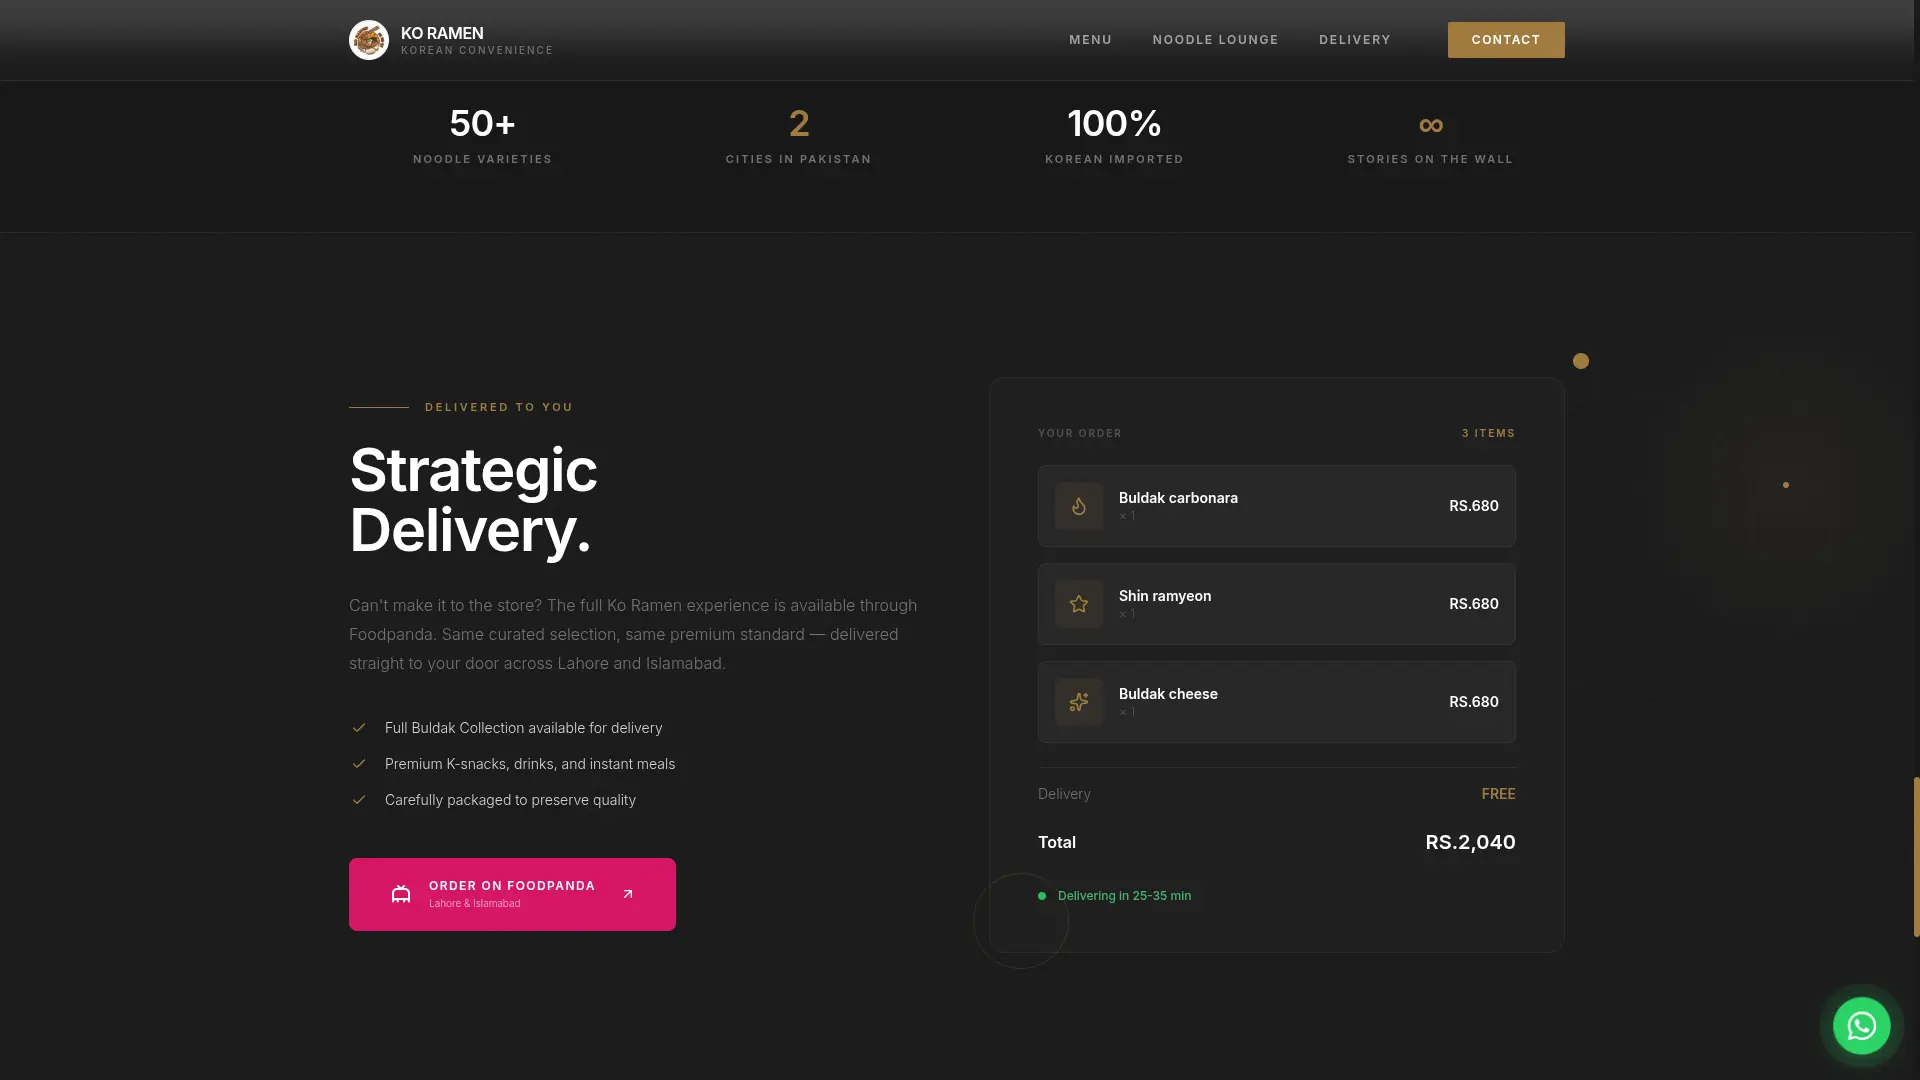The width and height of the screenshot is (1920, 1080).
Task: Click the 'DELIVERED TO YOU' label
Action: (499, 407)
